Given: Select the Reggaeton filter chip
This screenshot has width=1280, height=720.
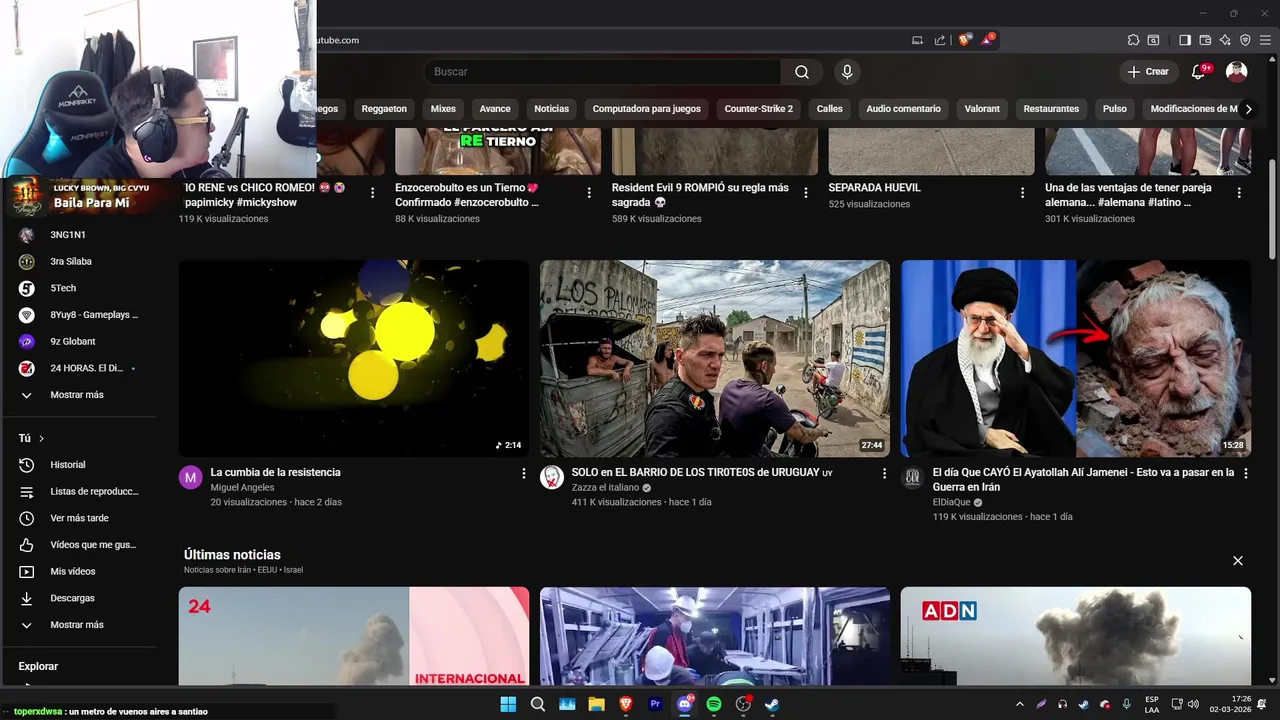Looking at the screenshot, I should click(x=384, y=109).
